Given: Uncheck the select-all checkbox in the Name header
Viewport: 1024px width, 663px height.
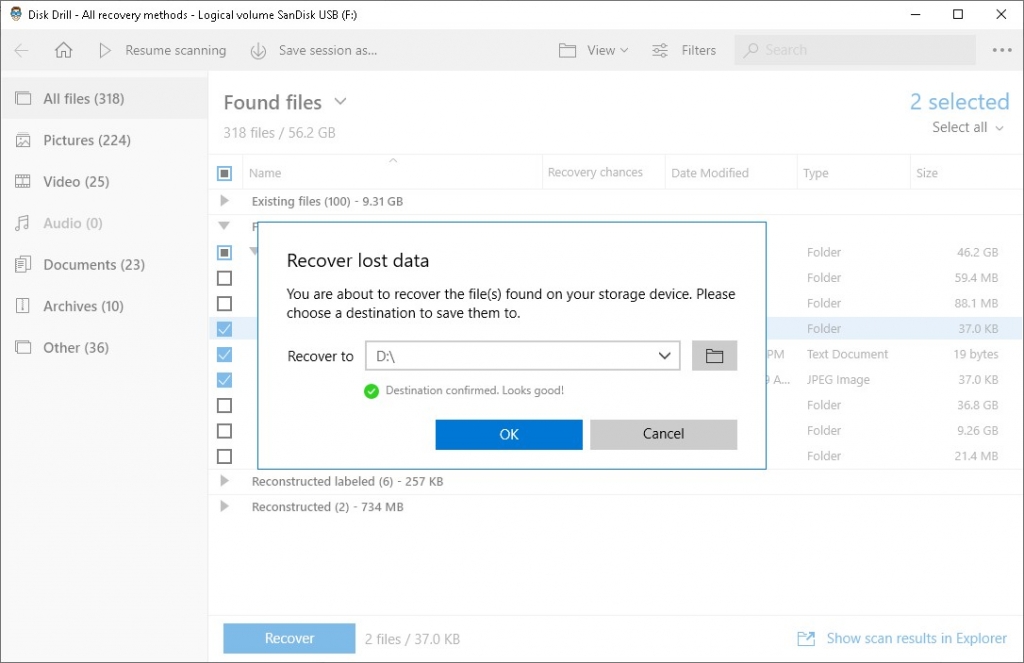Looking at the screenshot, I should tap(225, 172).
